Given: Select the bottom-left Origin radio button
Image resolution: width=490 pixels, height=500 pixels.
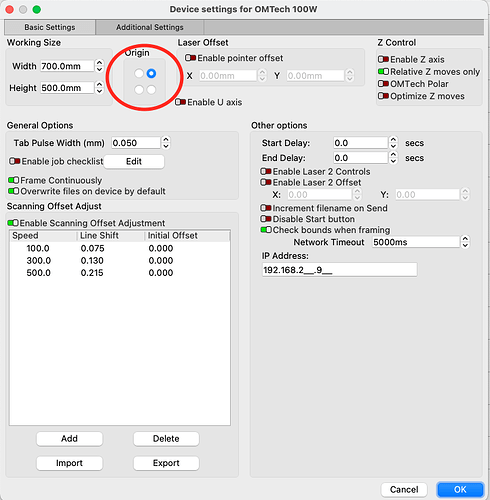Looking at the screenshot, I should (139, 89).
